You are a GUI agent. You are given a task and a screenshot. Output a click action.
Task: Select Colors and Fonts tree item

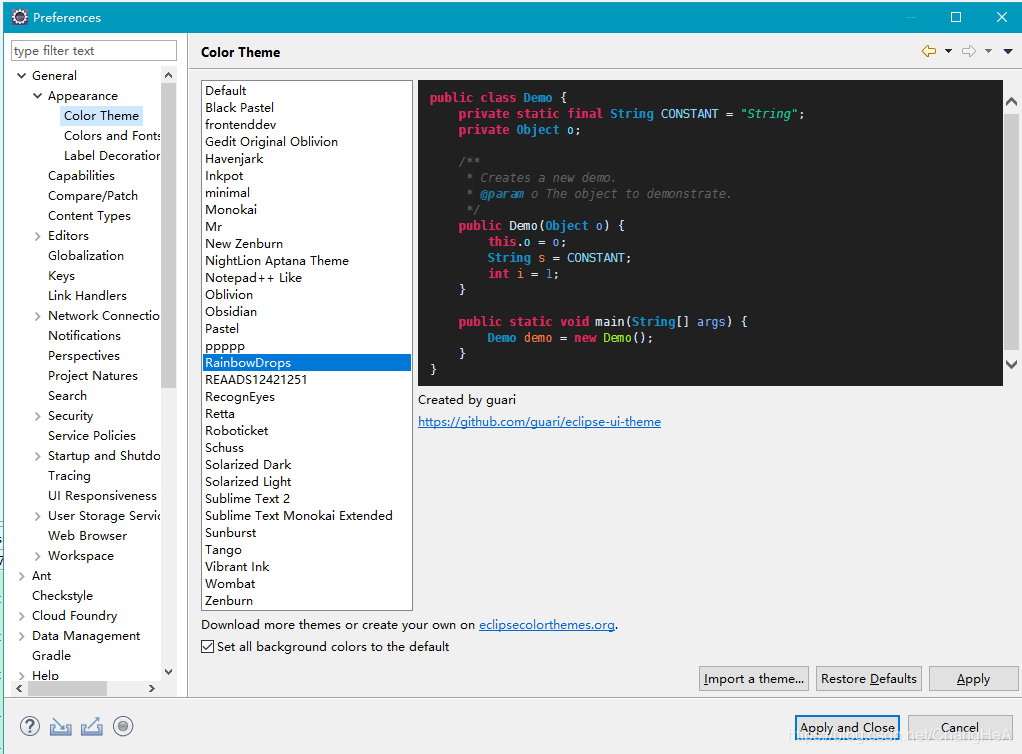point(111,136)
